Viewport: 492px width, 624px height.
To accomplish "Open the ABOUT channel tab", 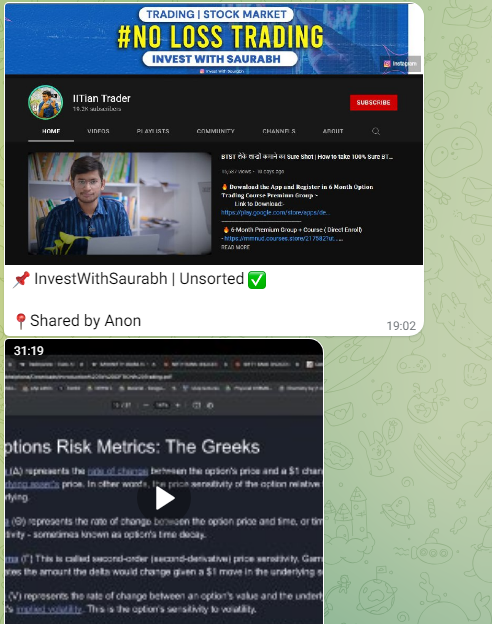I will [x=333, y=131].
